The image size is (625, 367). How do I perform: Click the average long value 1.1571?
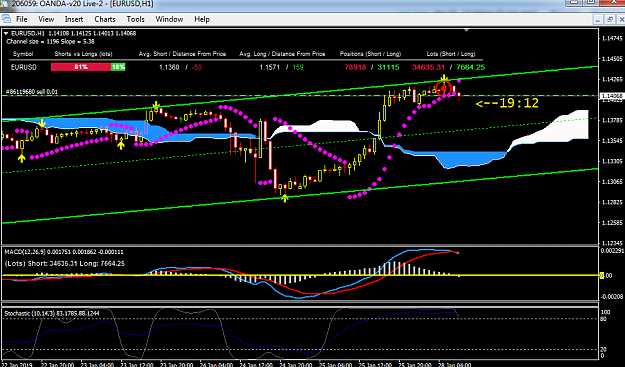pos(269,67)
